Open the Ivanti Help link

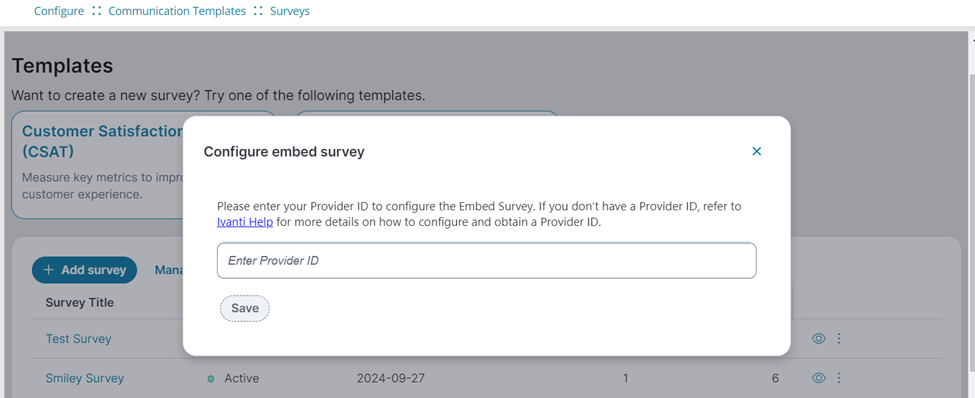245,222
